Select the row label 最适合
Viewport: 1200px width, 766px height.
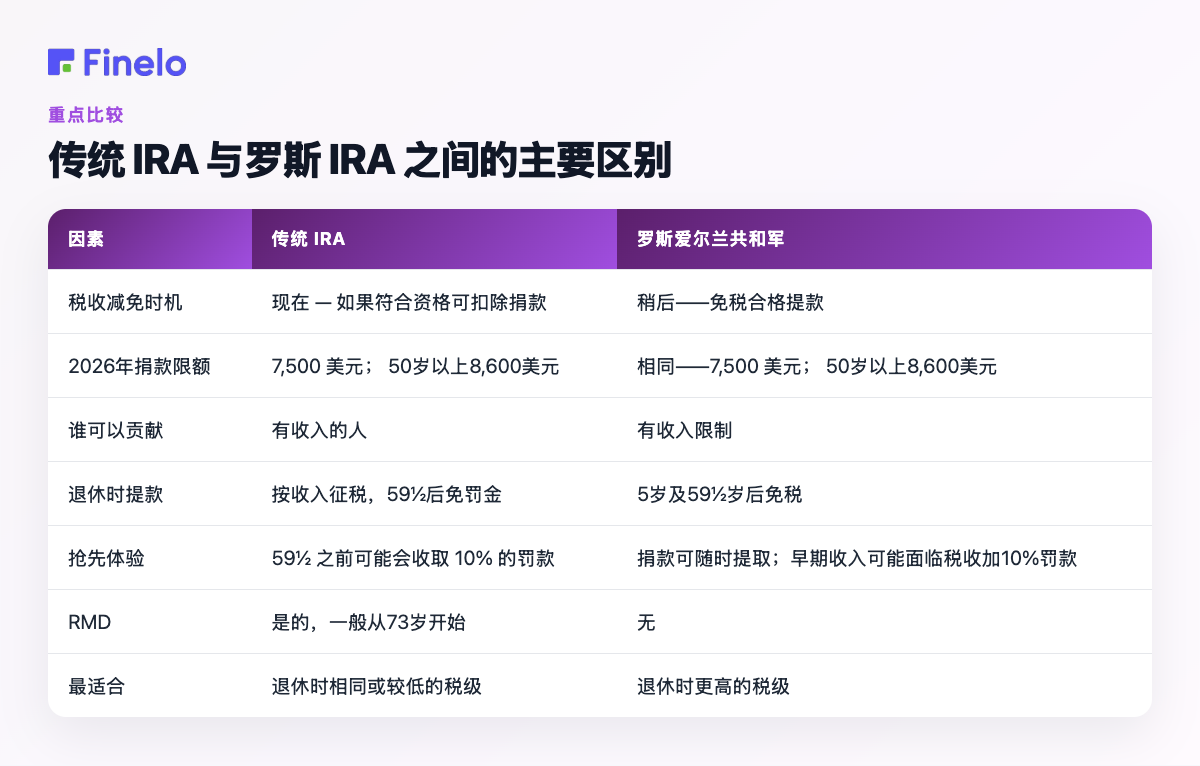coord(96,686)
